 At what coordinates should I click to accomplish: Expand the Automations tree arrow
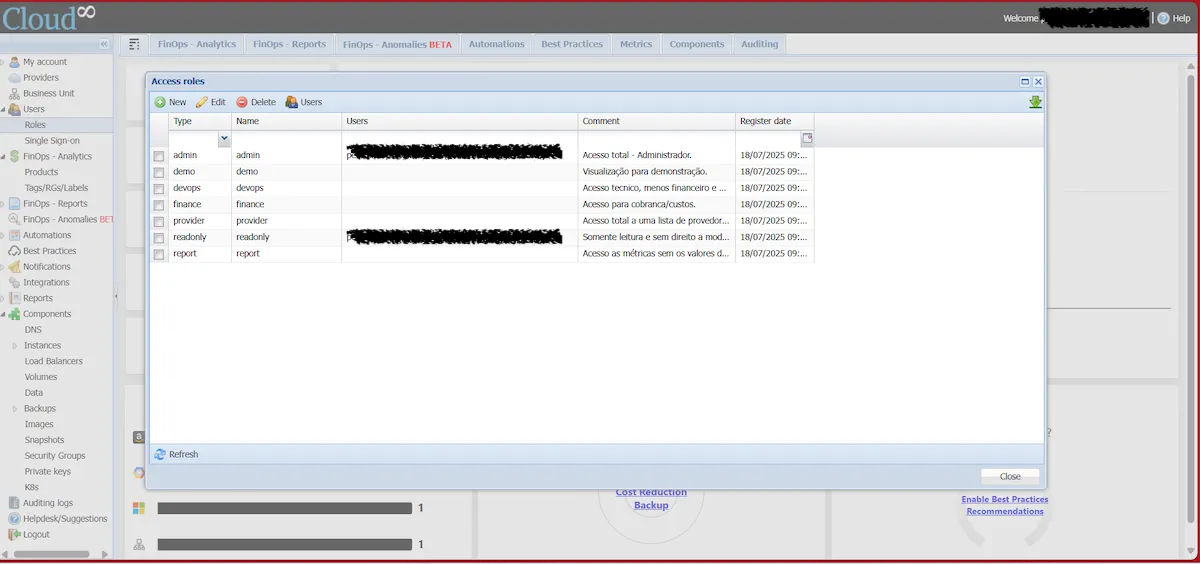[x=3, y=235]
